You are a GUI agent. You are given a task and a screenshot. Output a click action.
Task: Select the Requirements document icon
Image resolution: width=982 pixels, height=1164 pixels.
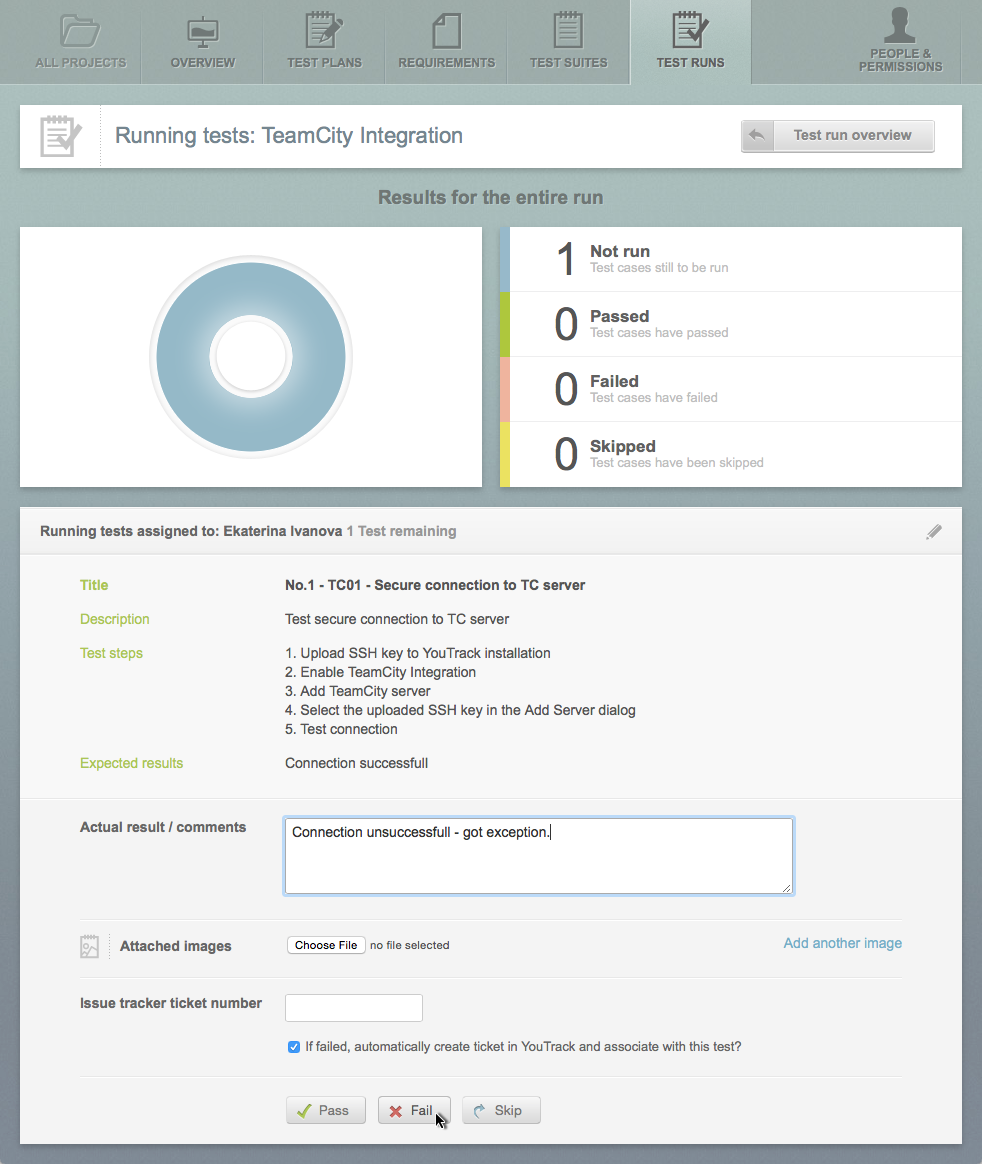(446, 30)
